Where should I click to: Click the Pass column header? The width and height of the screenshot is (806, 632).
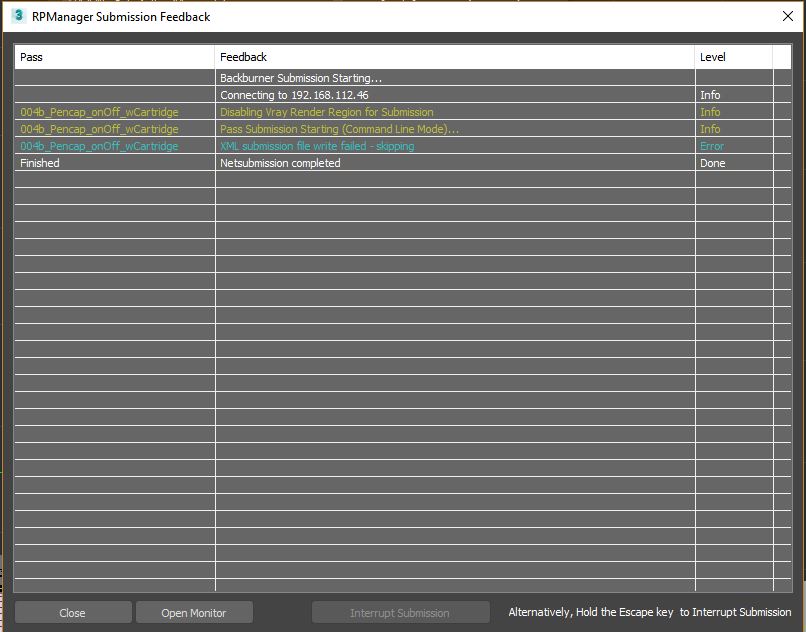114,57
